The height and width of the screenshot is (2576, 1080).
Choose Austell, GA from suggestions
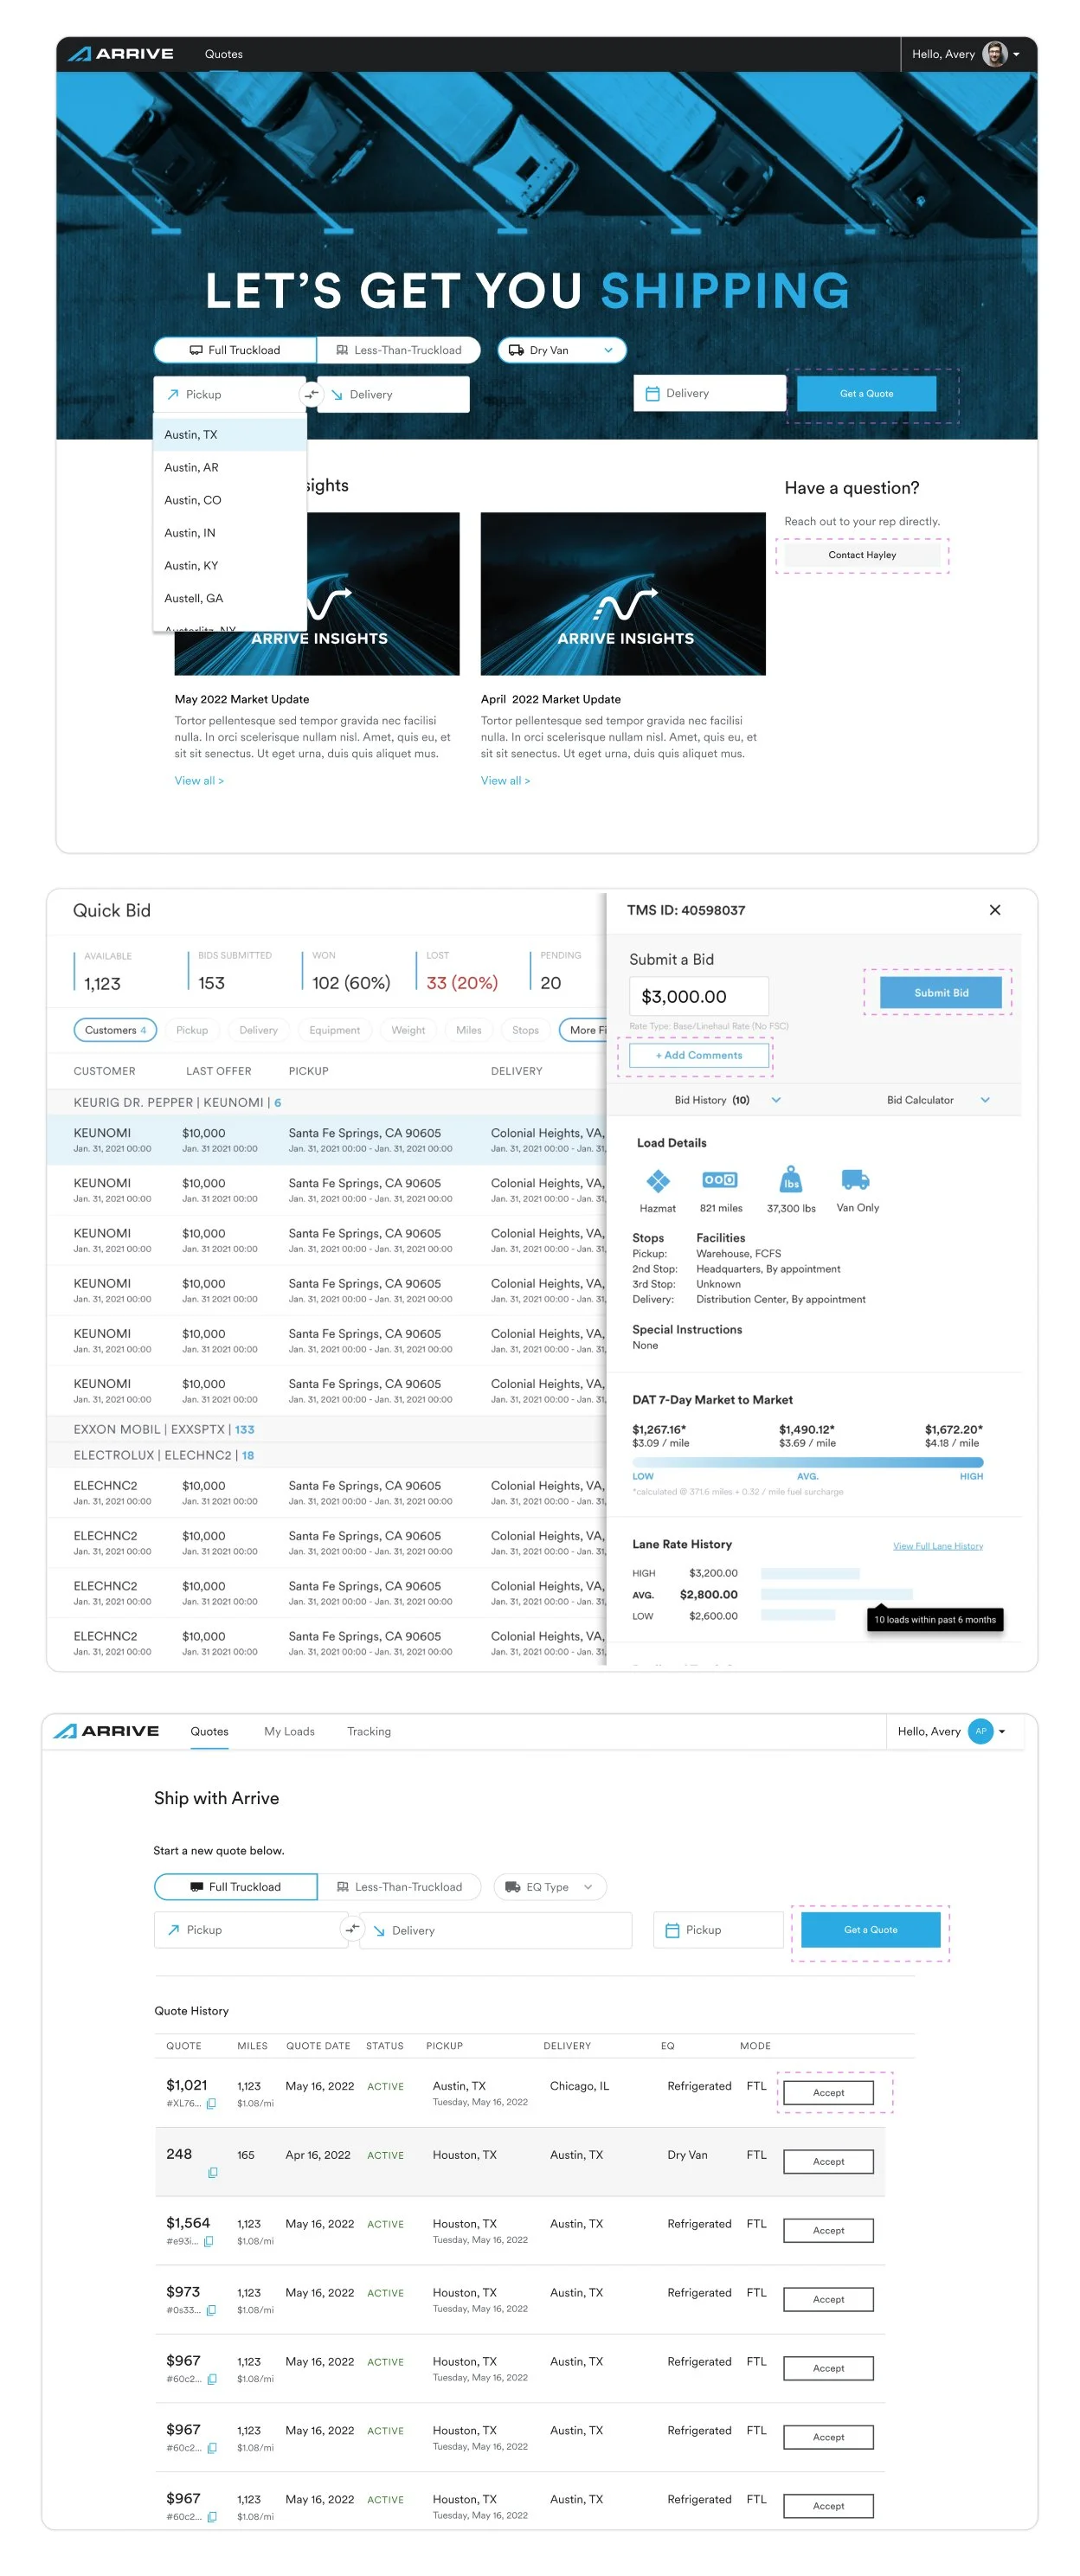(x=230, y=598)
